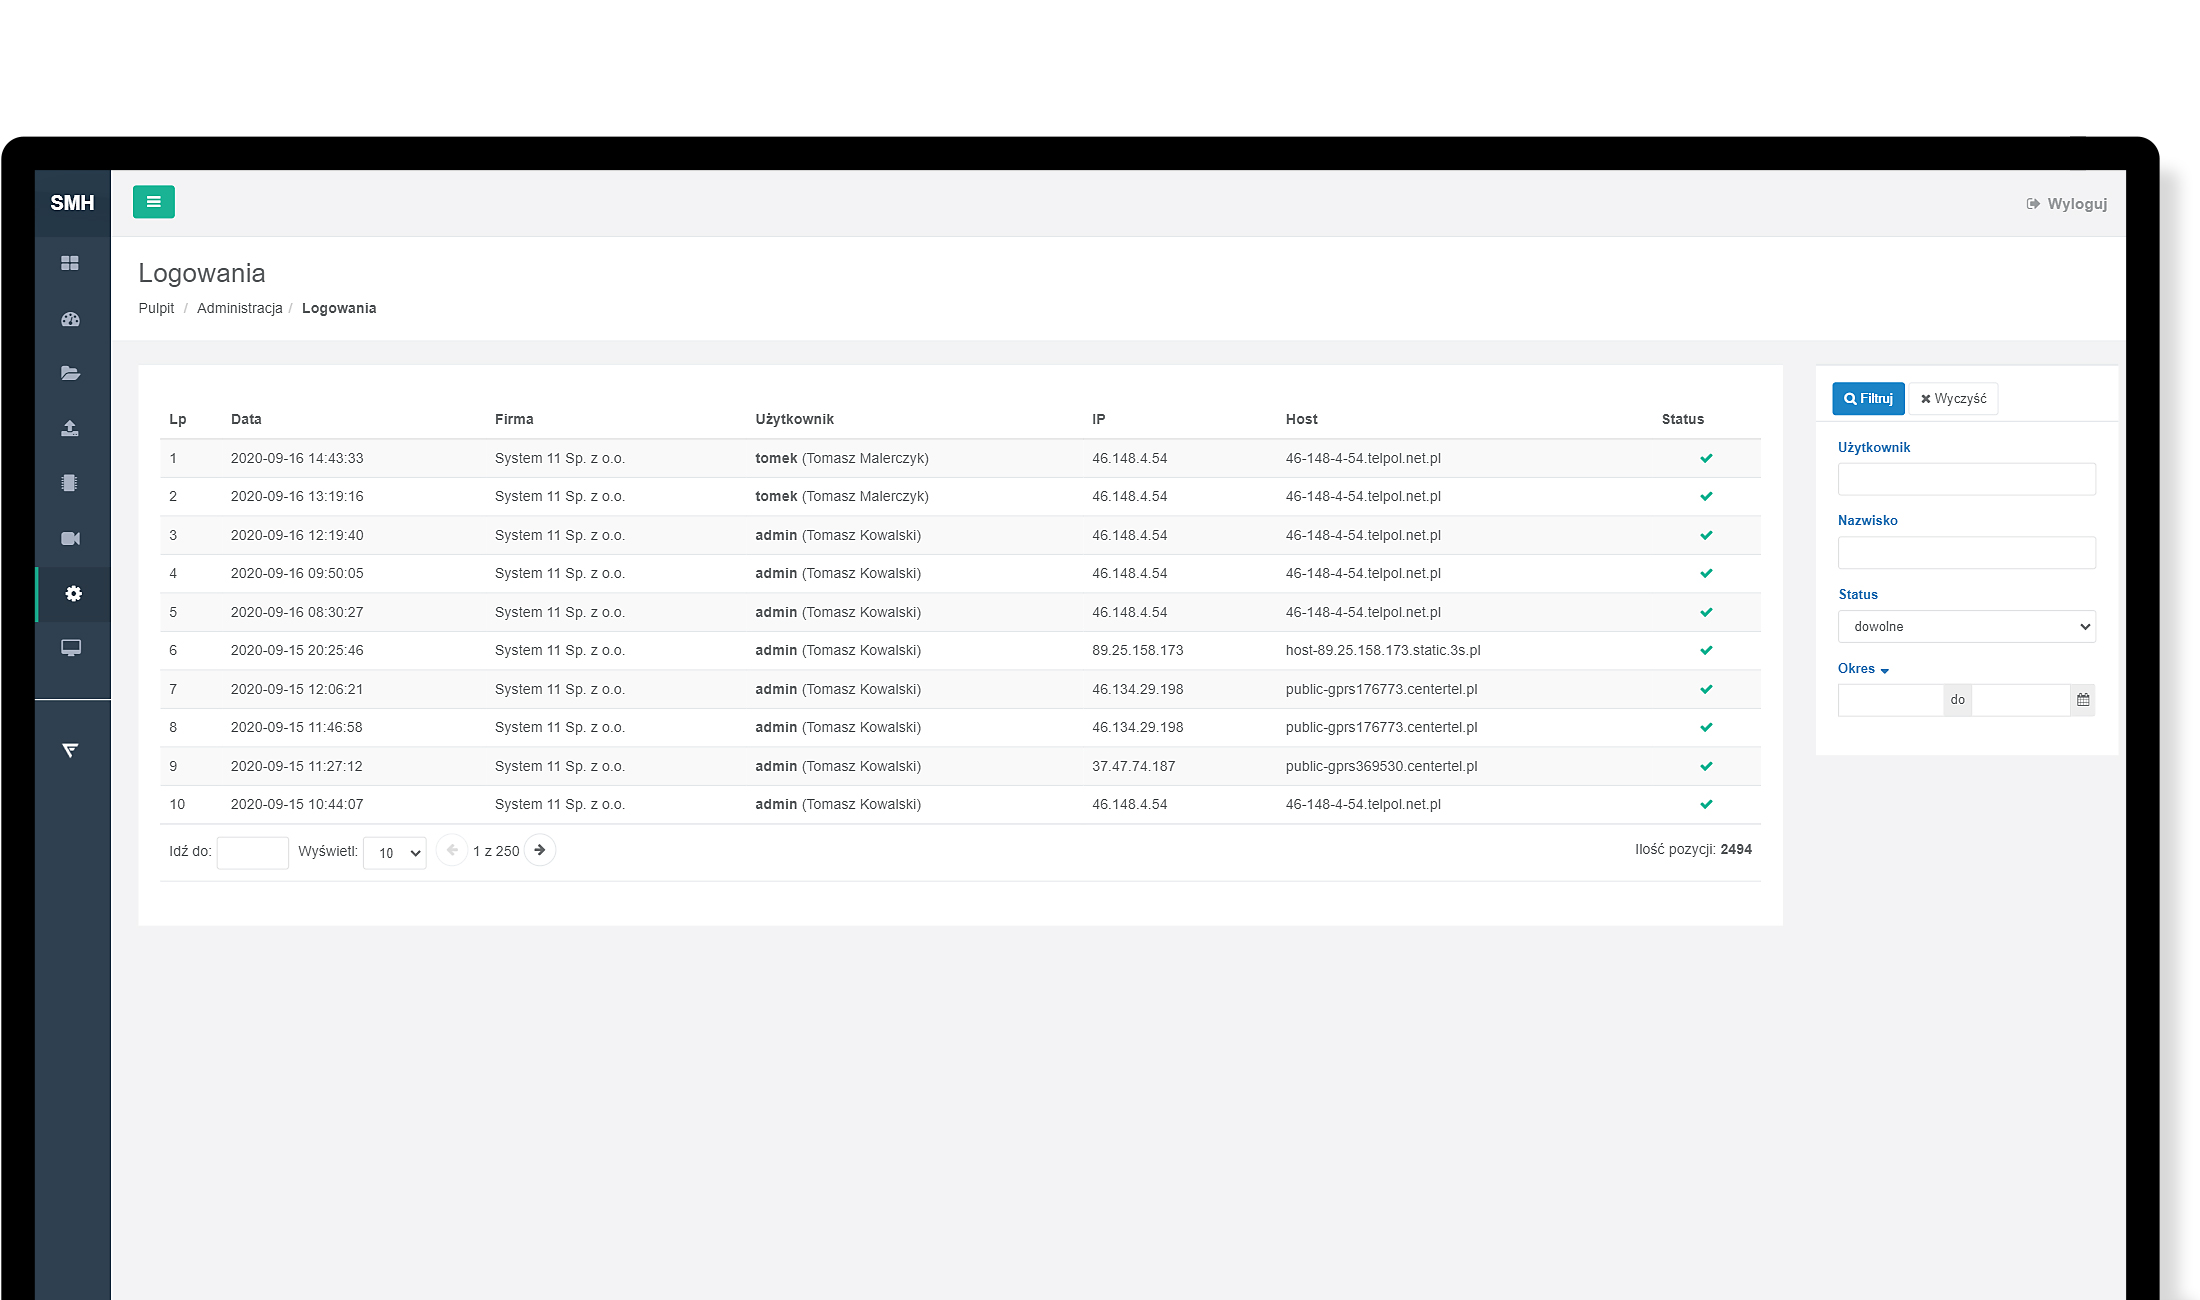The height and width of the screenshot is (1300, 2200).
Task: Select the video camera sidebar icon
Action: (70, 539)
